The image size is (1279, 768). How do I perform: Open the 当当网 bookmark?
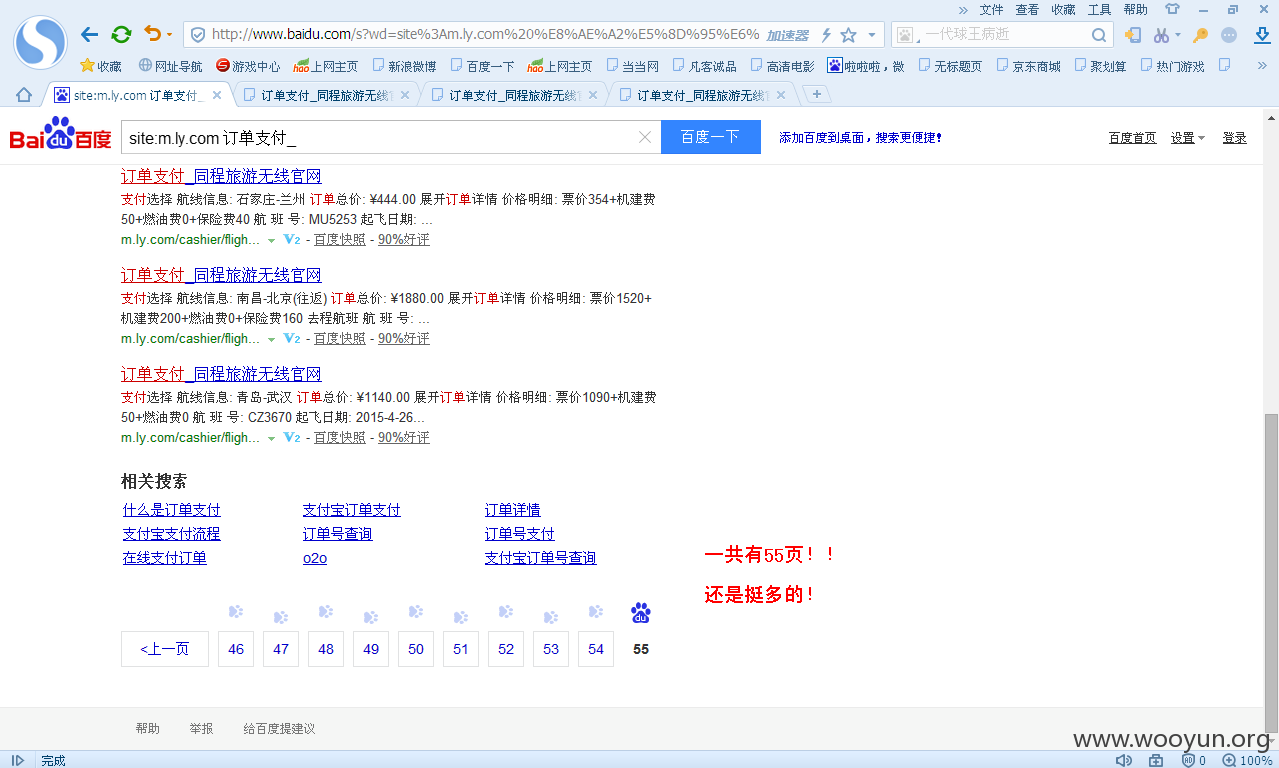click(x=632, y=66)
